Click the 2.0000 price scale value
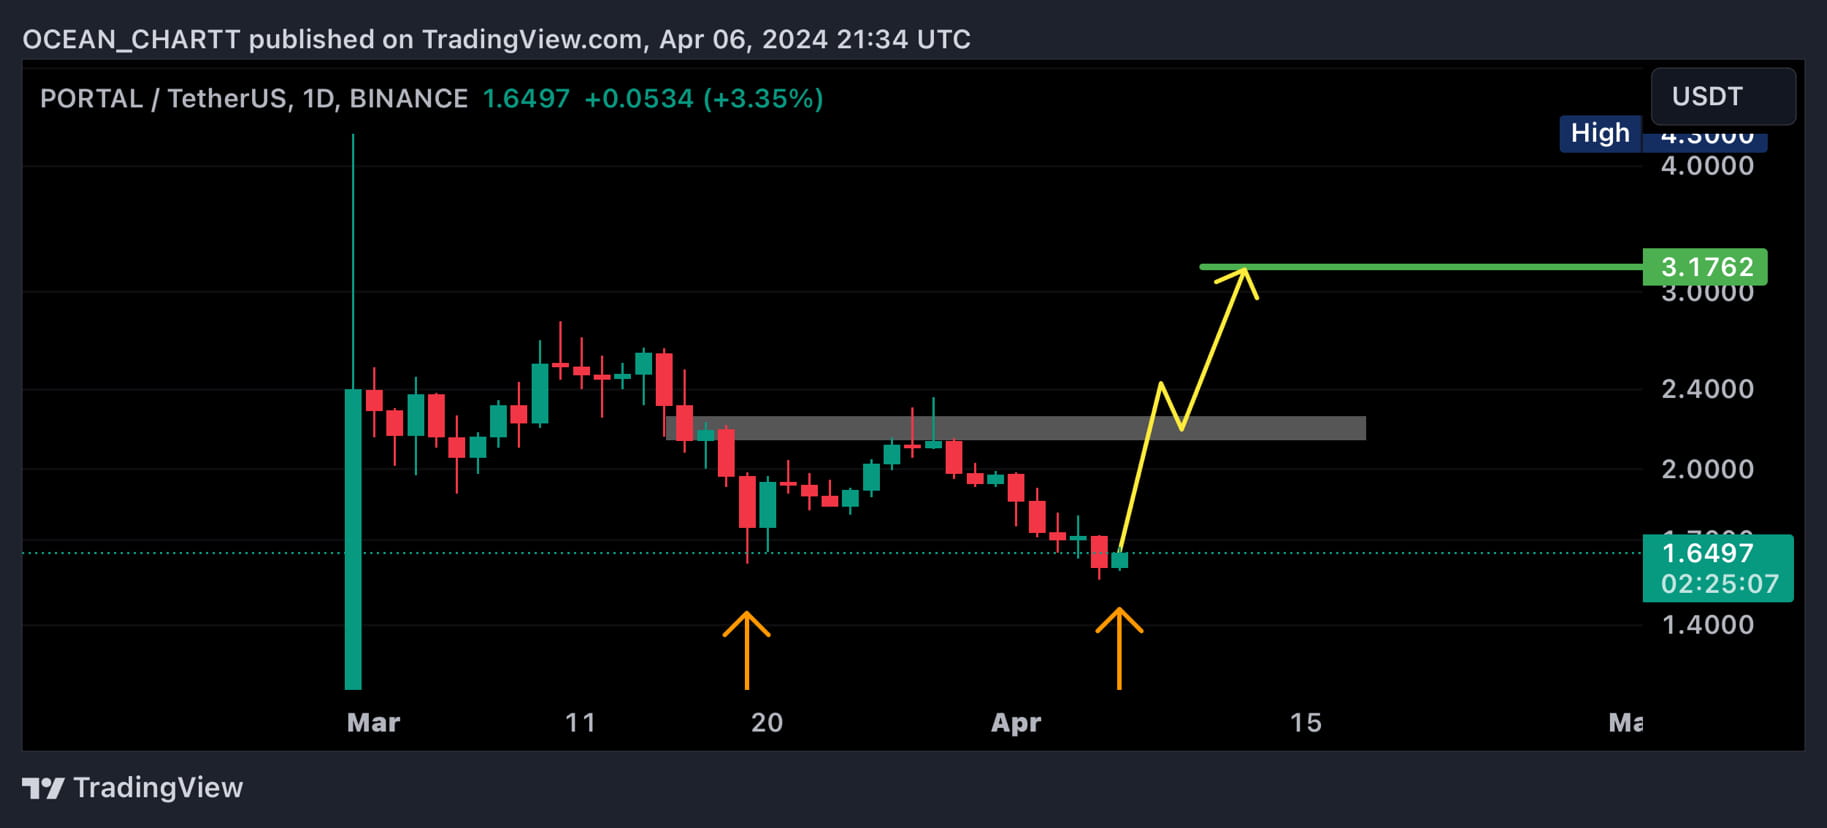Image resolution: width=1827 pixels, height=828 pixels. tap(1707, 469)
